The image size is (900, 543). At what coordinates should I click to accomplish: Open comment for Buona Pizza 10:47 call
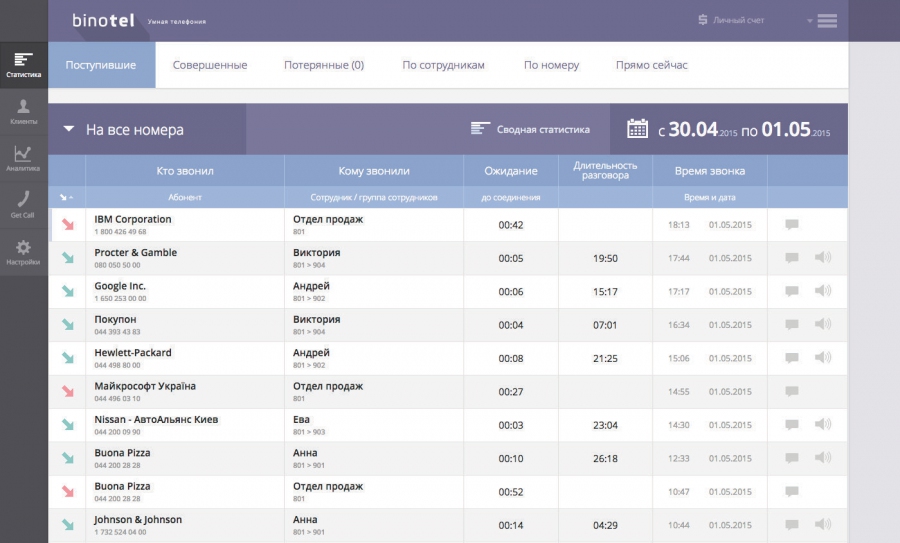point(792,491)
